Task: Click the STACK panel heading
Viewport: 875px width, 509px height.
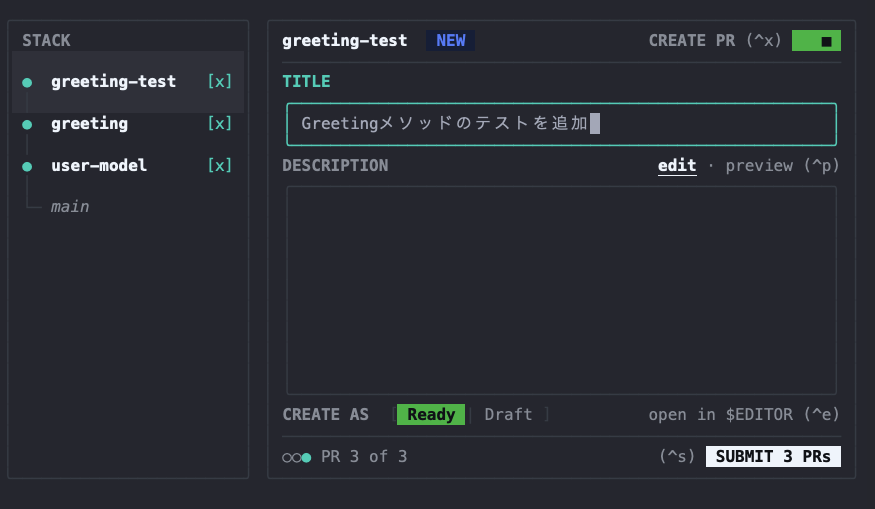Action: tap(46, 40)
